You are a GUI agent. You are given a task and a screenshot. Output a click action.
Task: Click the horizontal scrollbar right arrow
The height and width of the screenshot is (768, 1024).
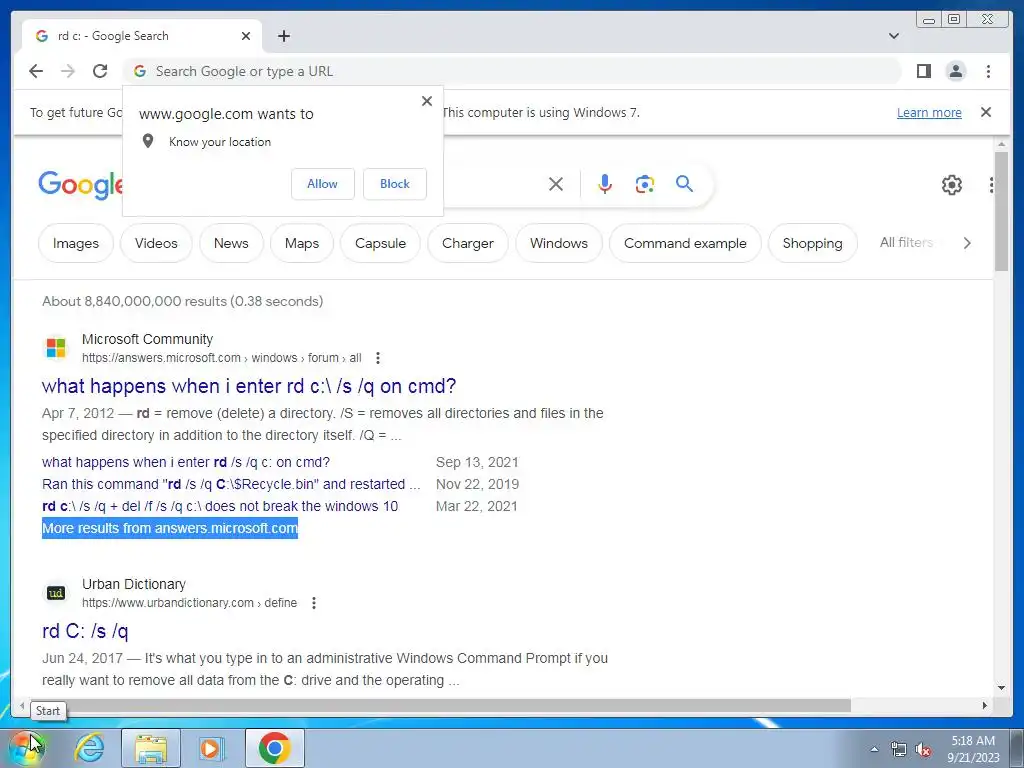point(985,705)
